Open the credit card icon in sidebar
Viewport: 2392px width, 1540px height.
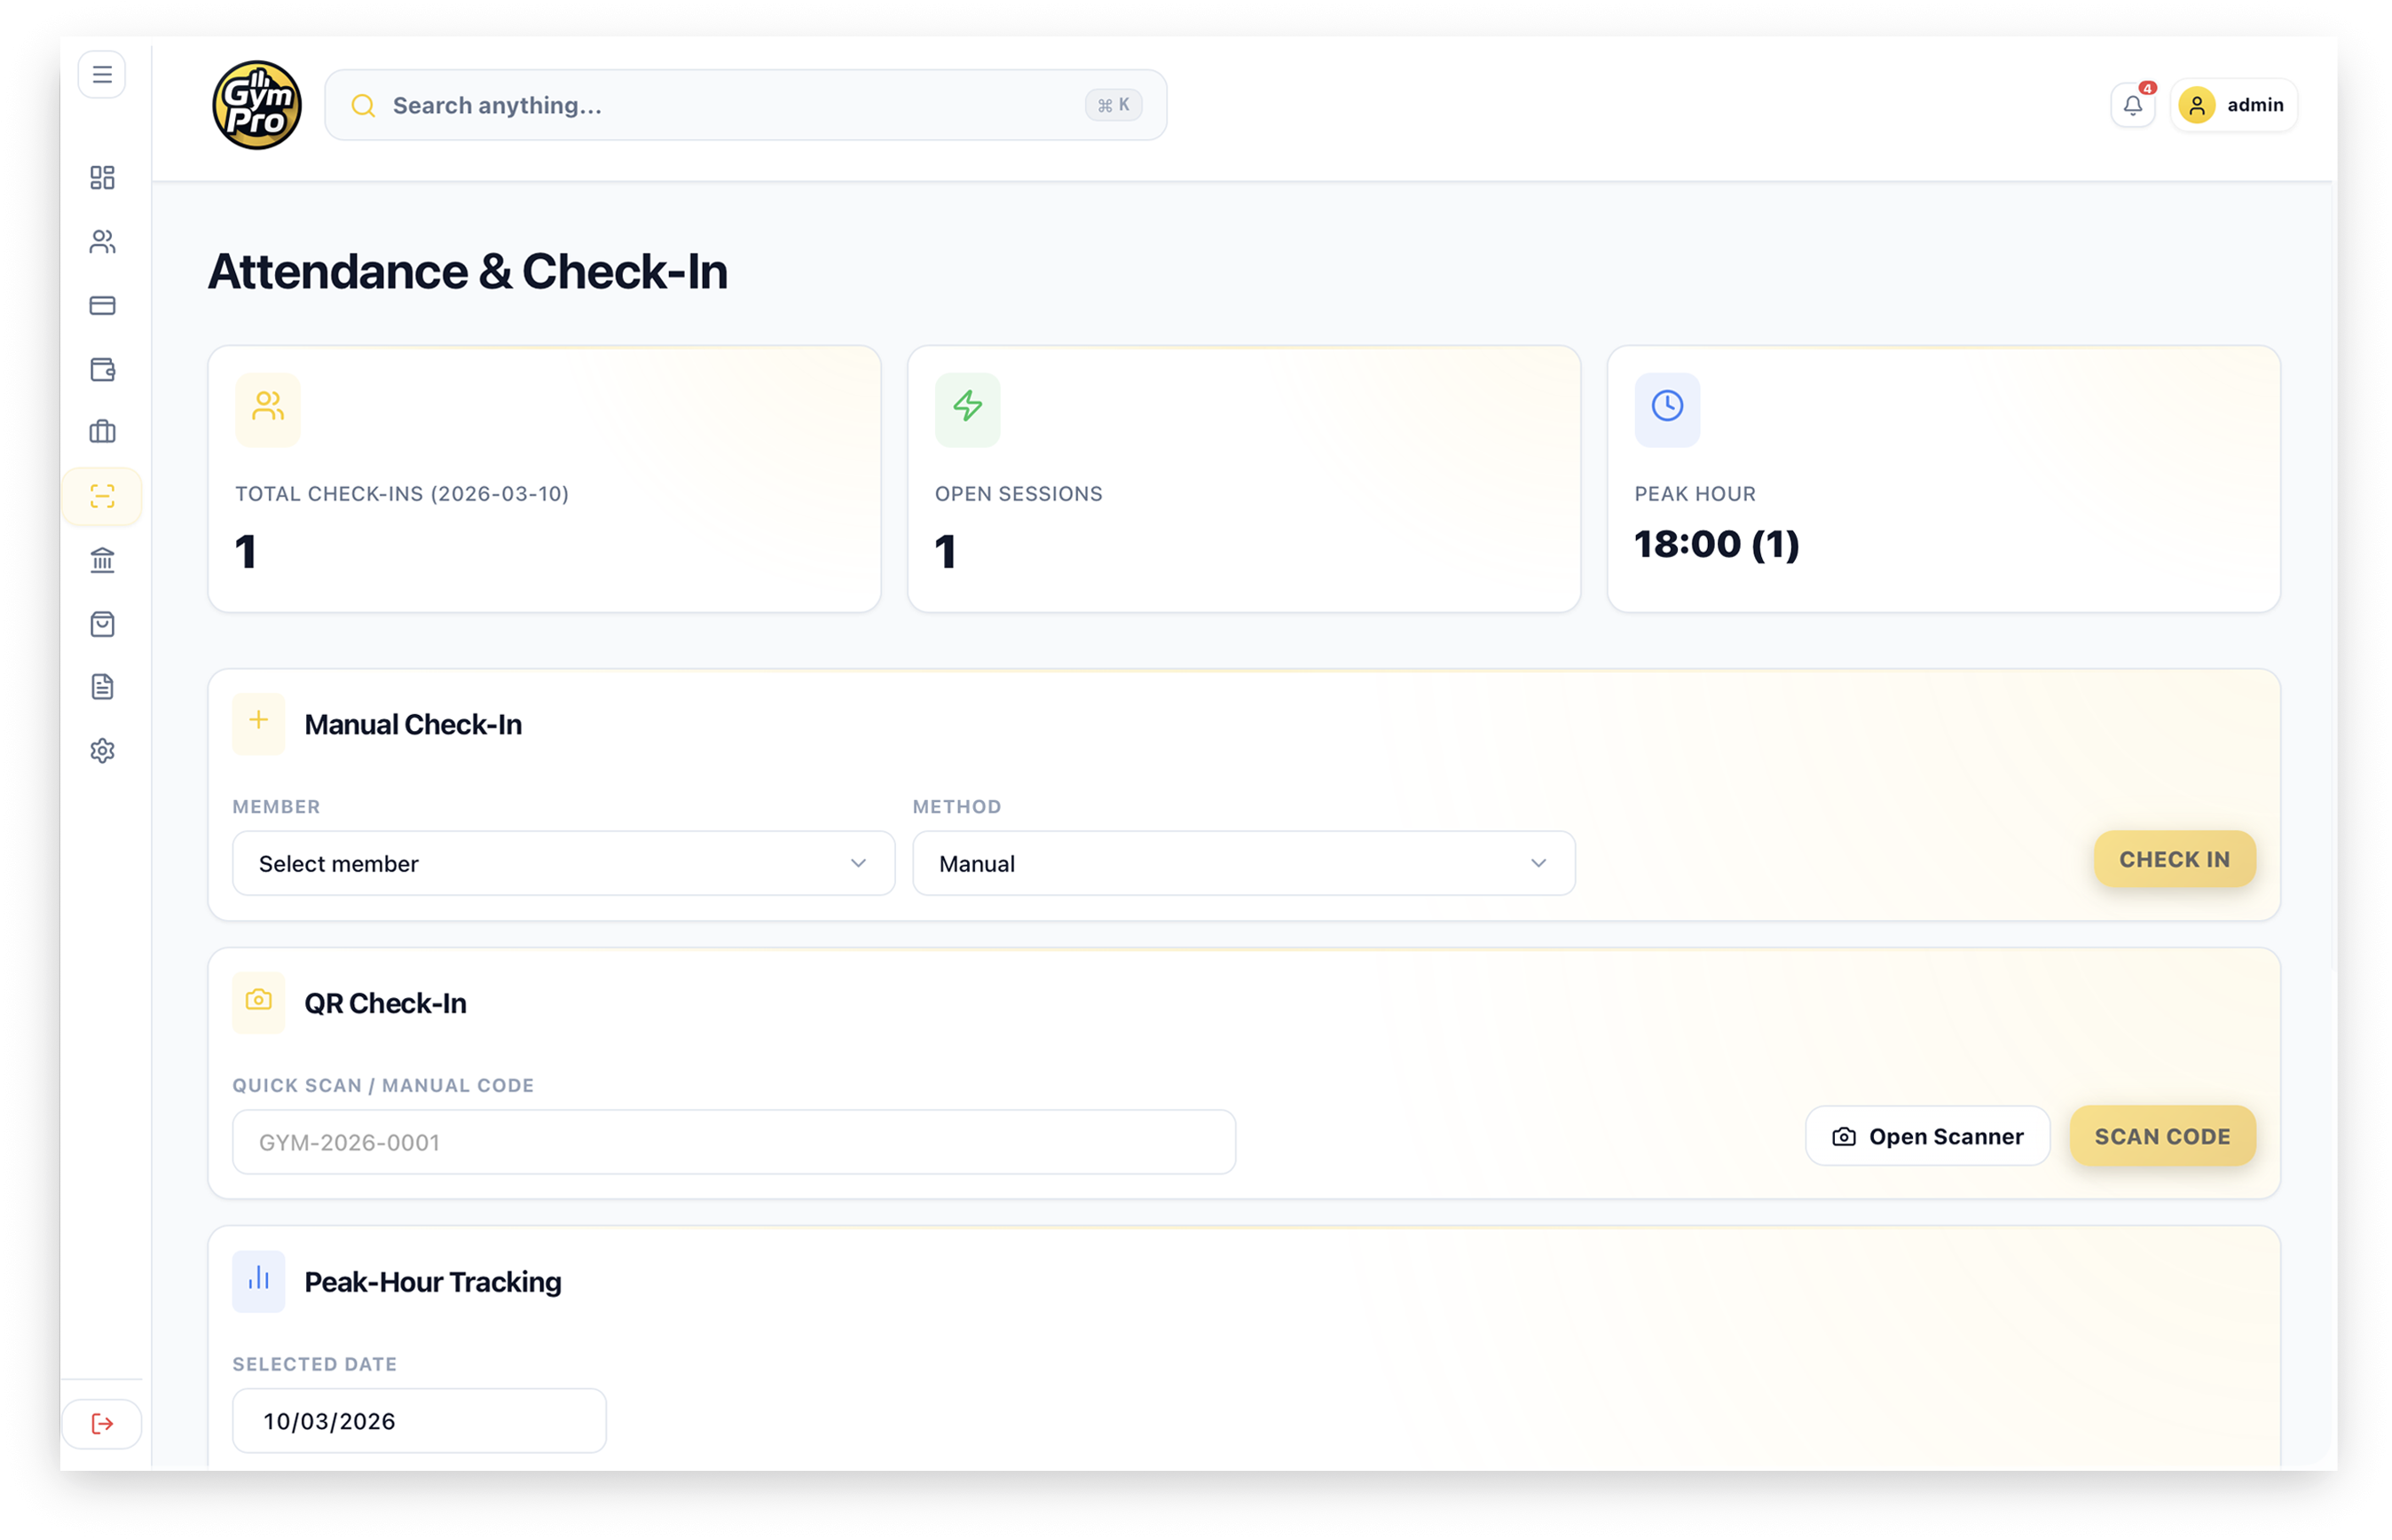click(102, 306)
